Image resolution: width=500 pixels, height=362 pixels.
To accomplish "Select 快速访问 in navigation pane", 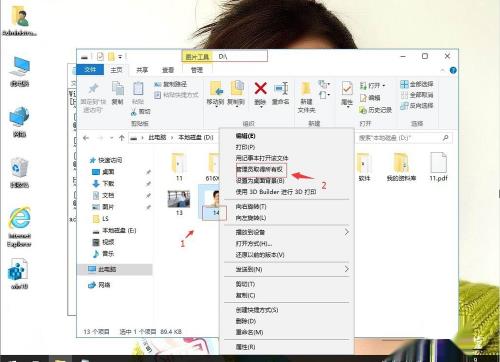I will click(x=106, y=160).
